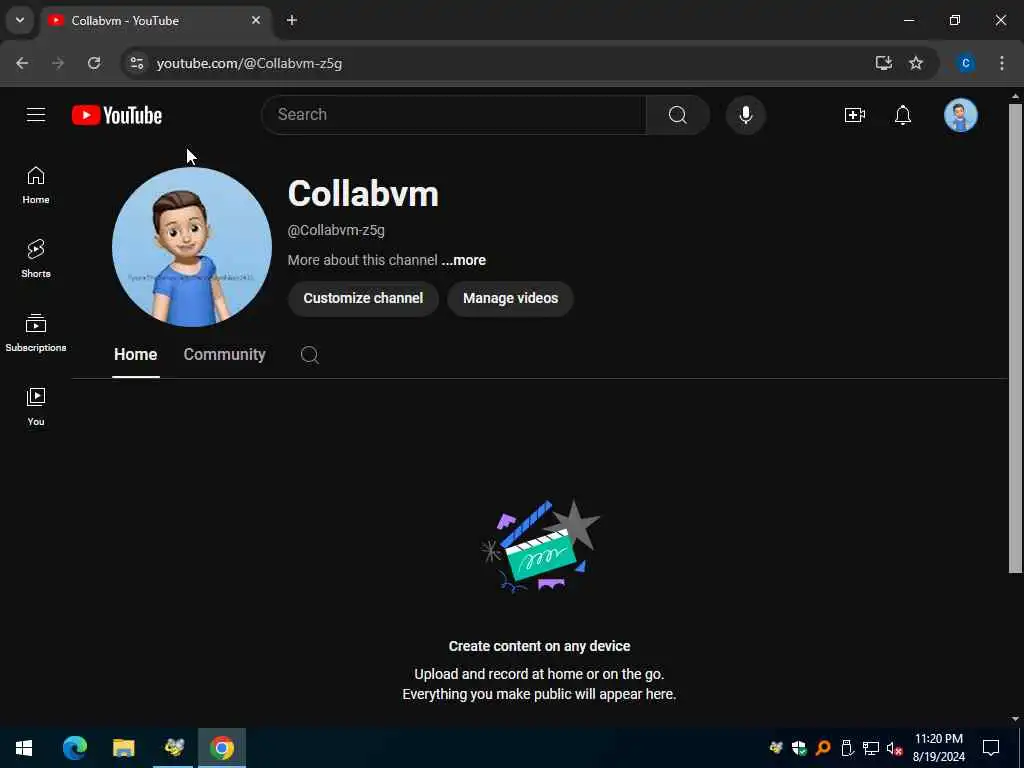Go to Home in the sidebar

click(36, 185)
